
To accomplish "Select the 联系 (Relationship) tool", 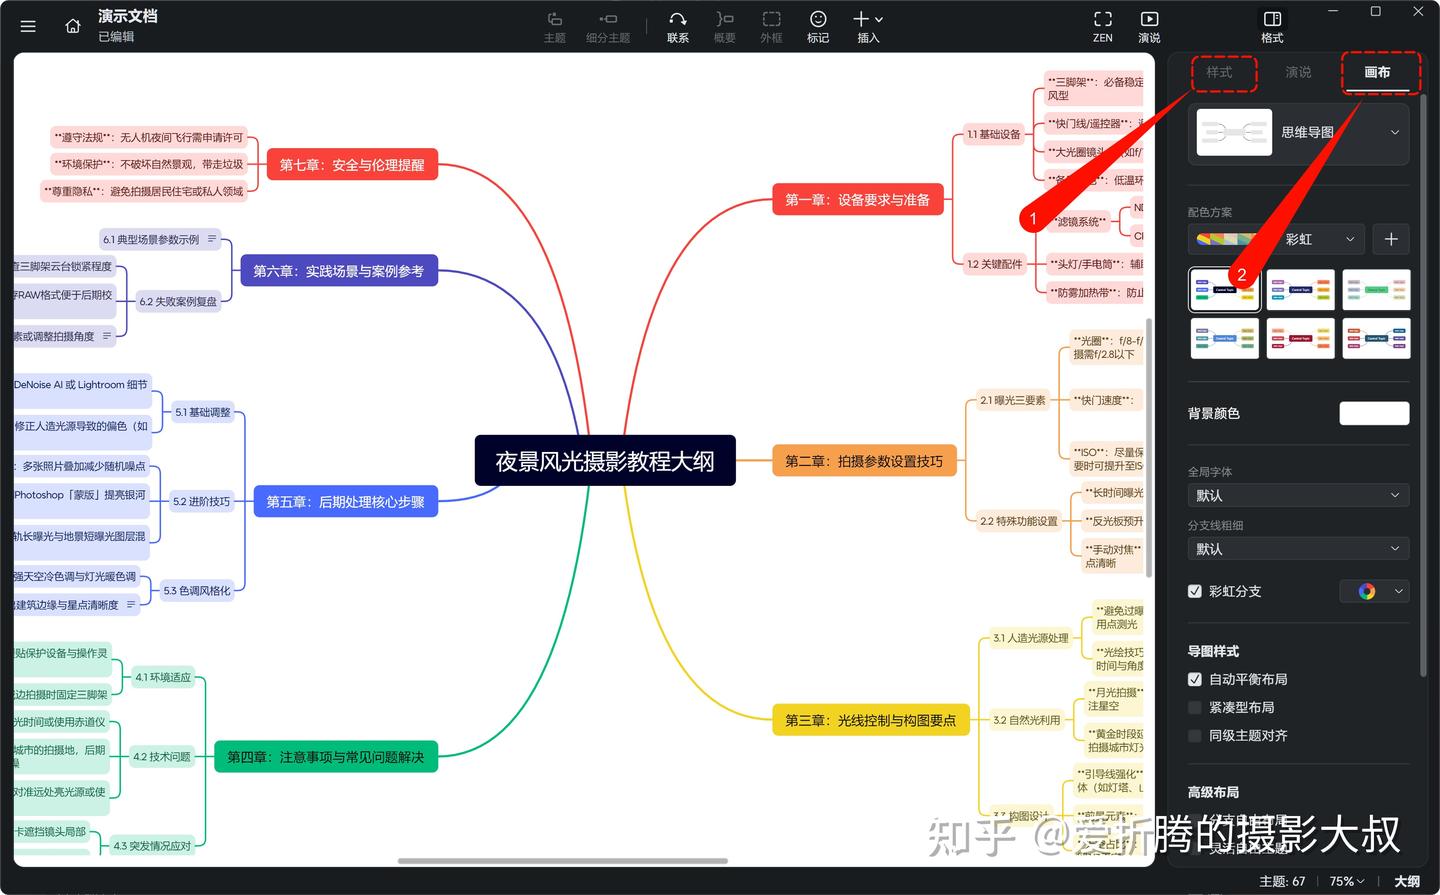I will (677, 25).
